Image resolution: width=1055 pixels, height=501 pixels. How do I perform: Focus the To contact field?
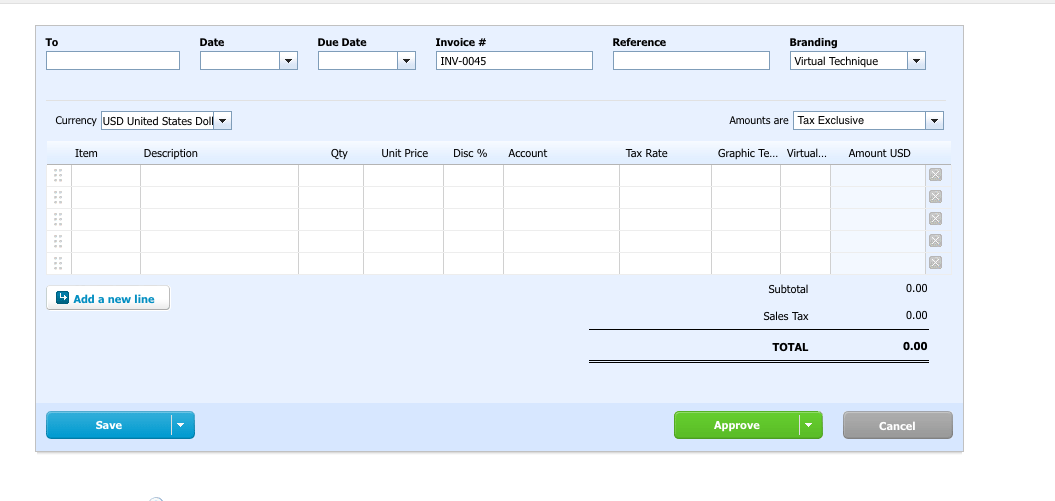point(113,61)
